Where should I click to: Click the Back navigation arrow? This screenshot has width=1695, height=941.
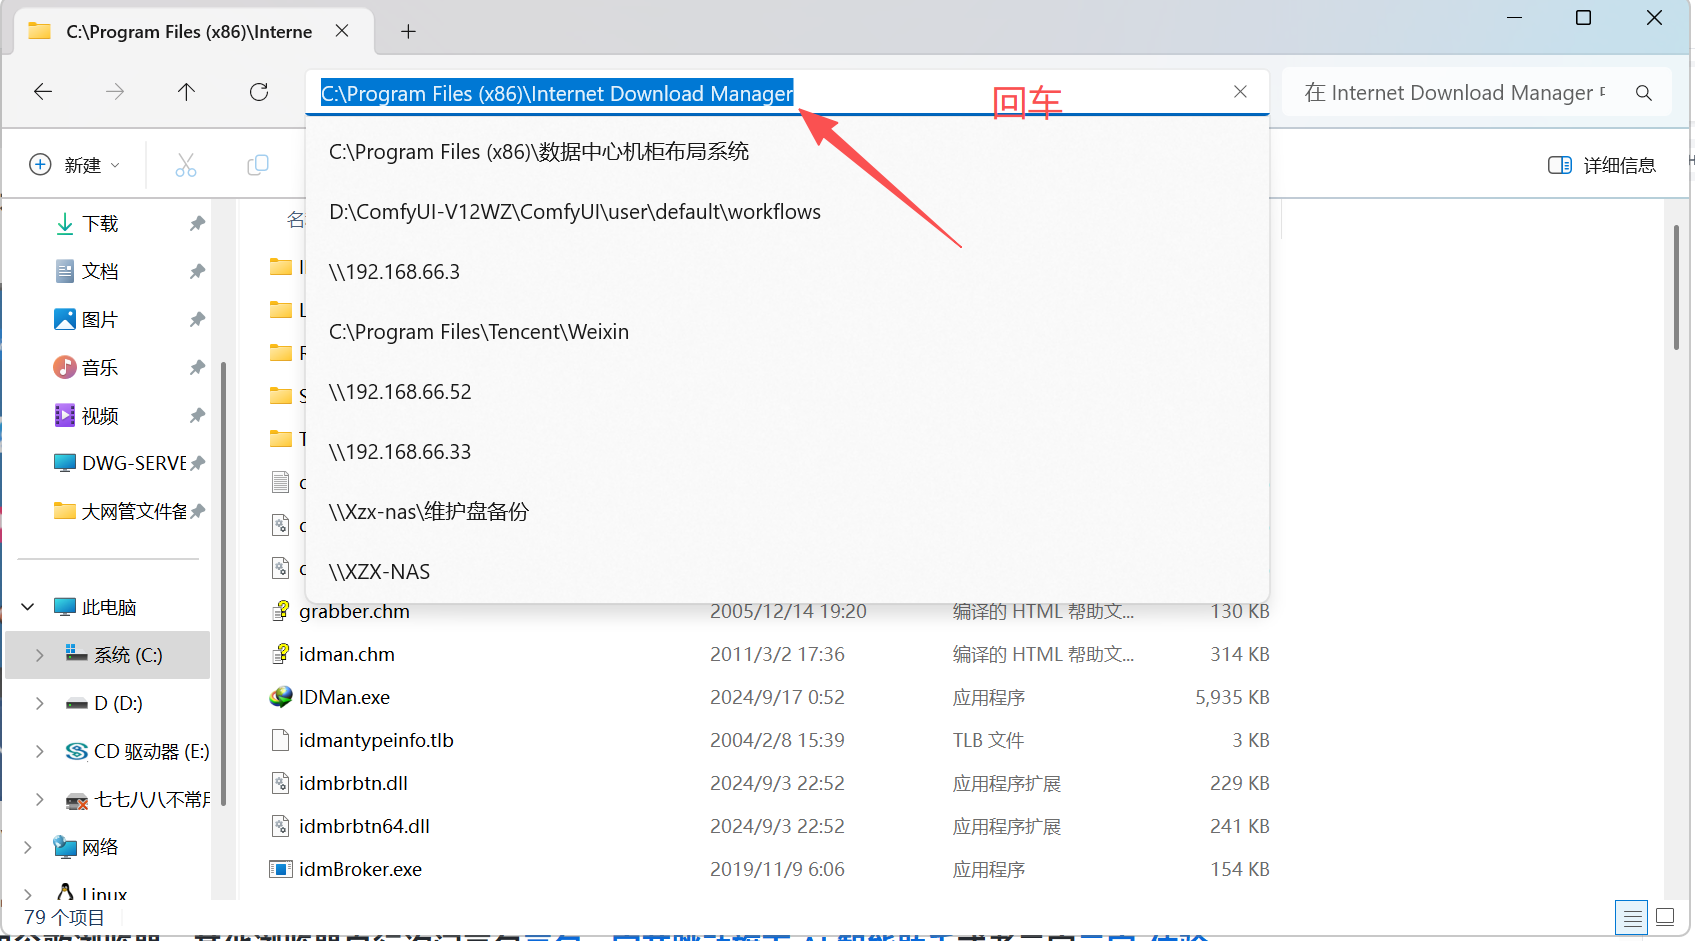[x=43, y=92]
